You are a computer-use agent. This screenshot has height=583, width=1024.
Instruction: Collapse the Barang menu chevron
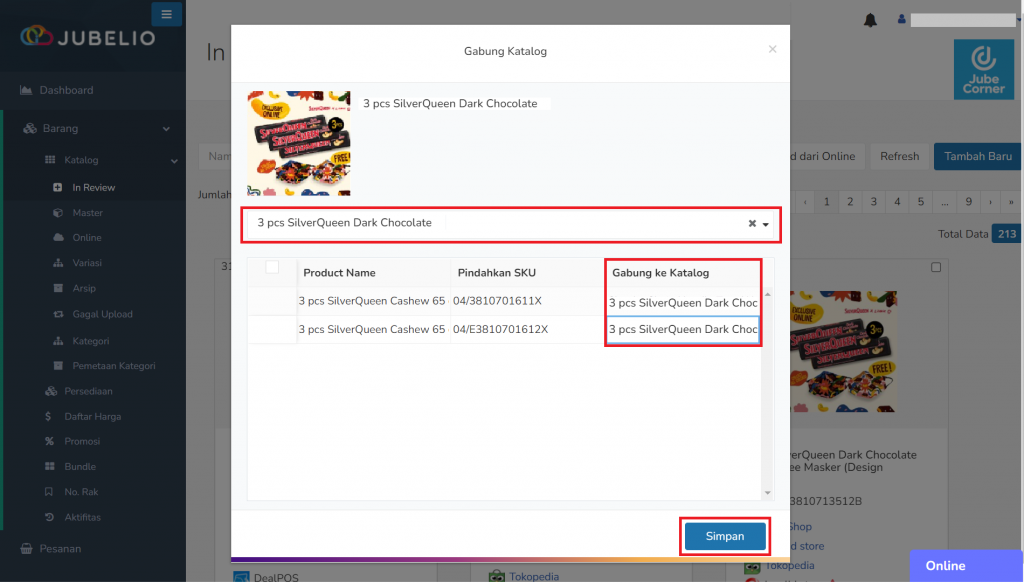click(166, 129)
